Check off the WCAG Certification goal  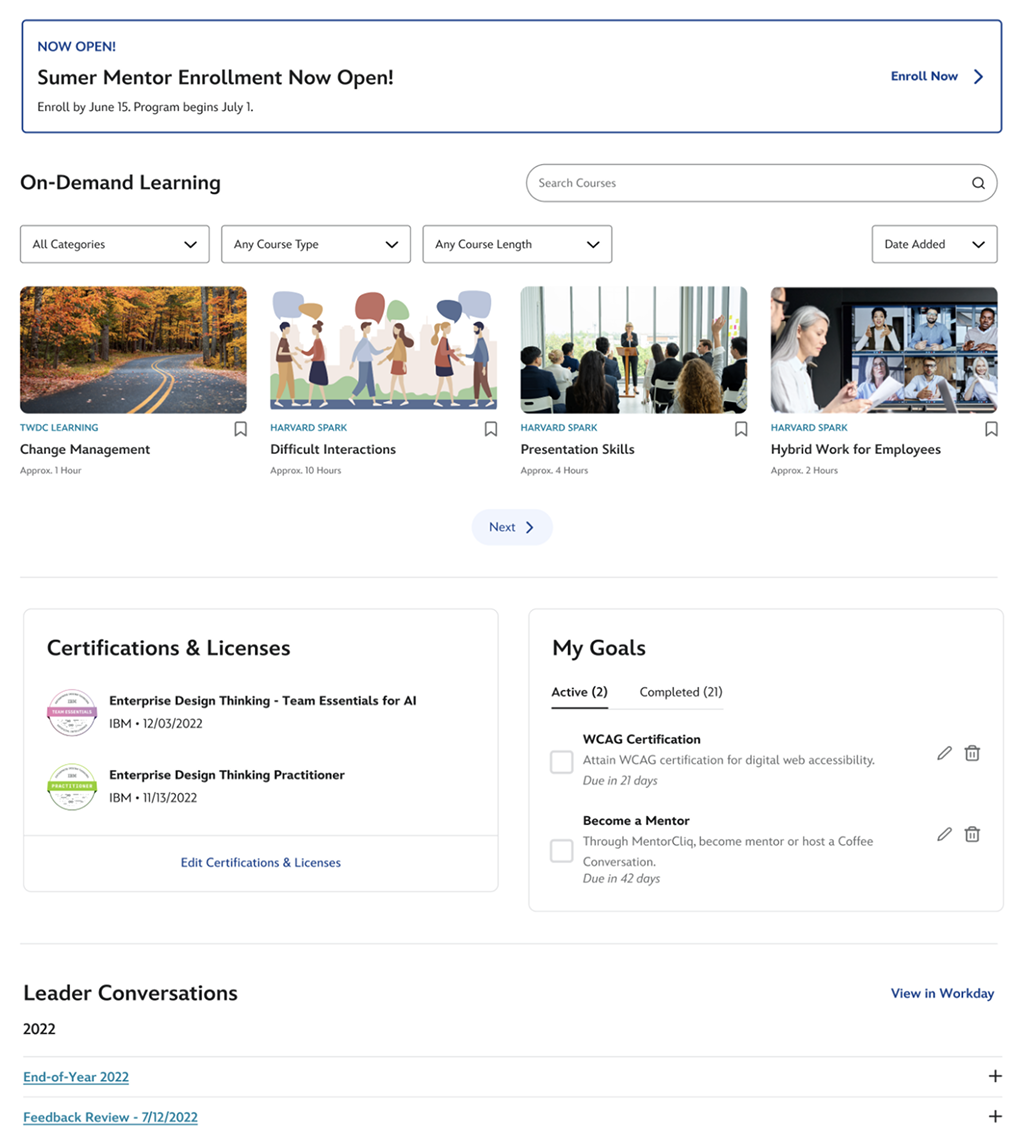coord(562,762)
